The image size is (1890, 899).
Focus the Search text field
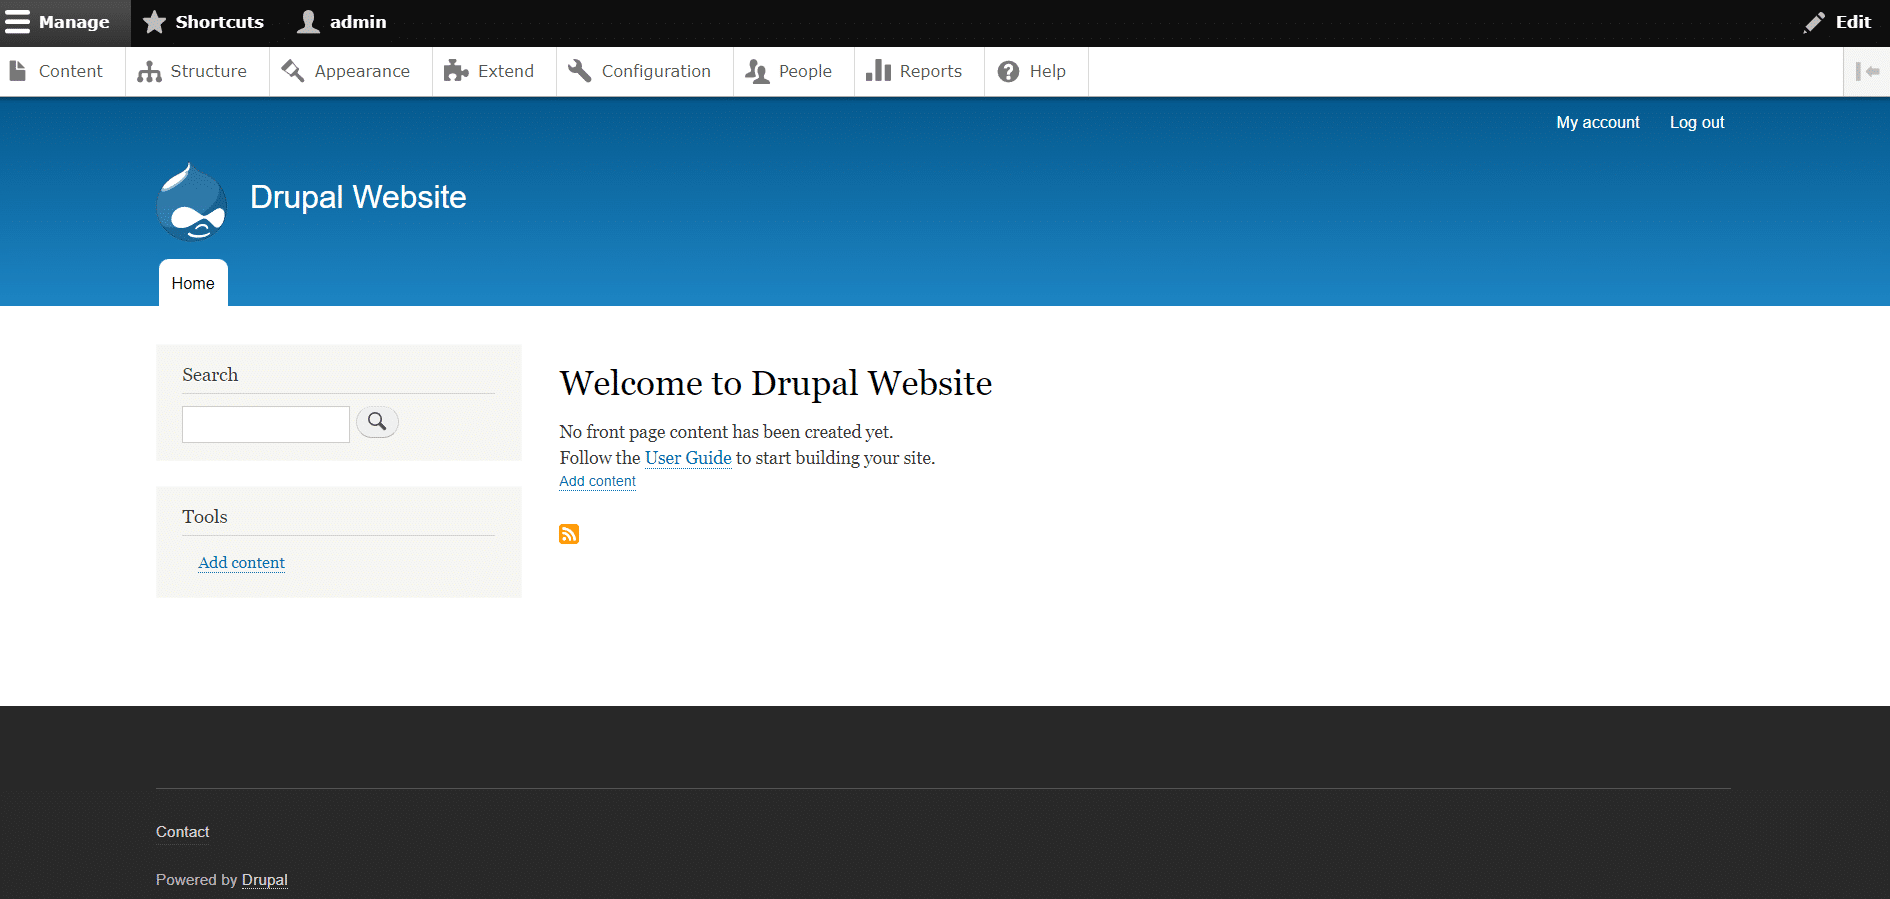click(266, 424)
